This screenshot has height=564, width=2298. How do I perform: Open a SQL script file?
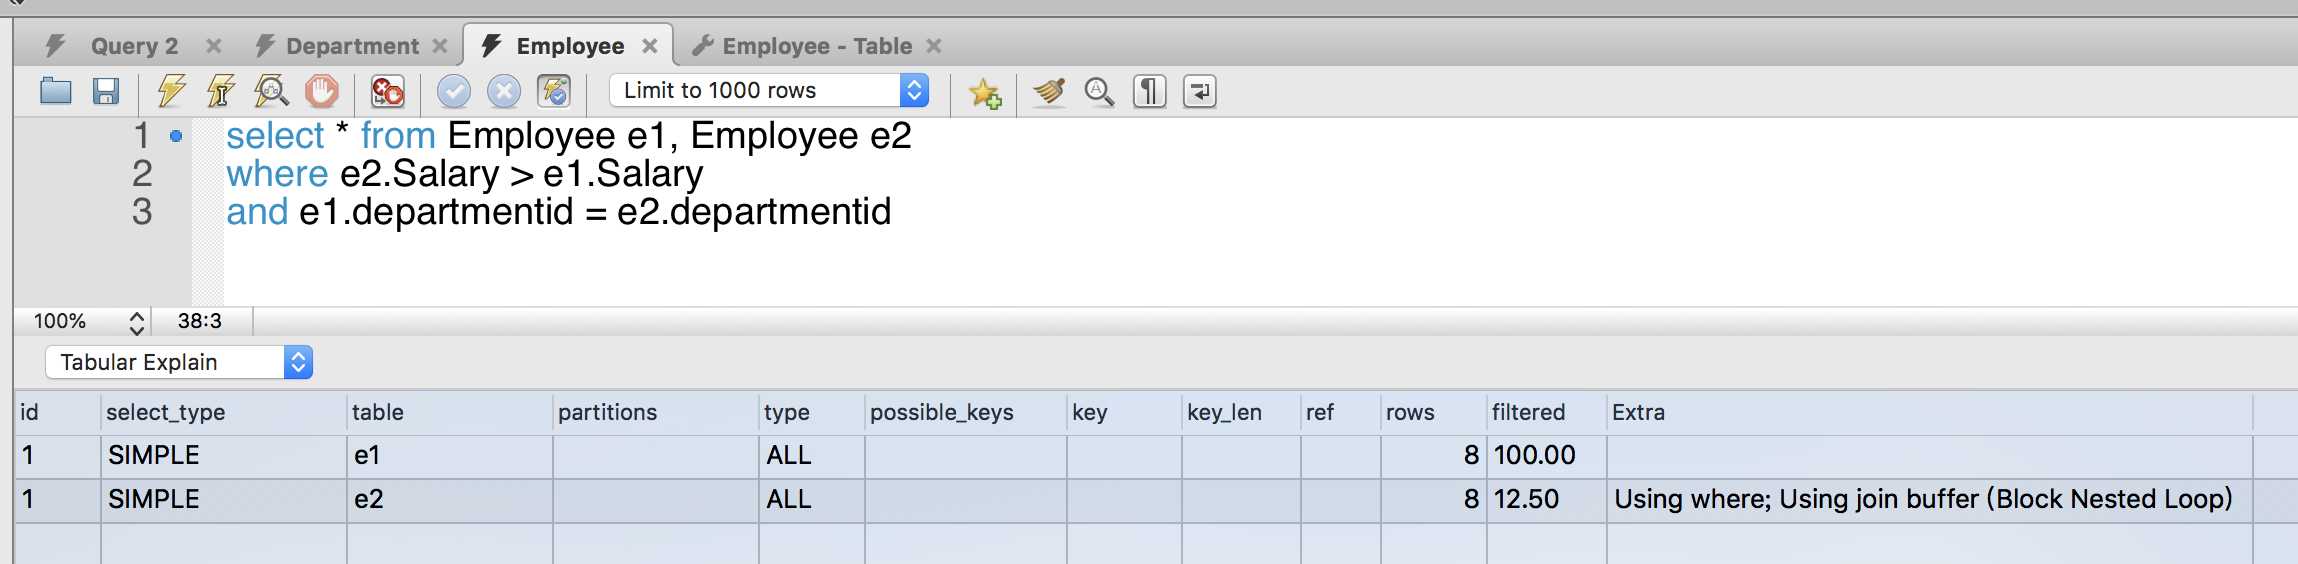[x=56, y=92]
